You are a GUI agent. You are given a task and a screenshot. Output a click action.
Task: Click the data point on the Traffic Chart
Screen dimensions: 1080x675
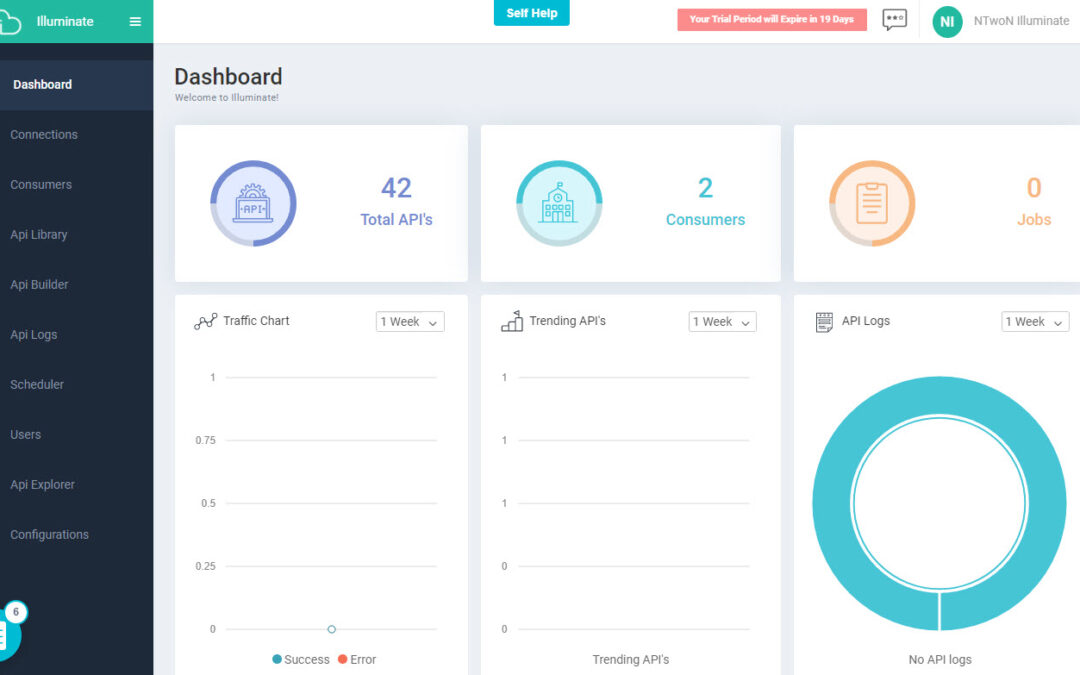[x=331, y=629]
